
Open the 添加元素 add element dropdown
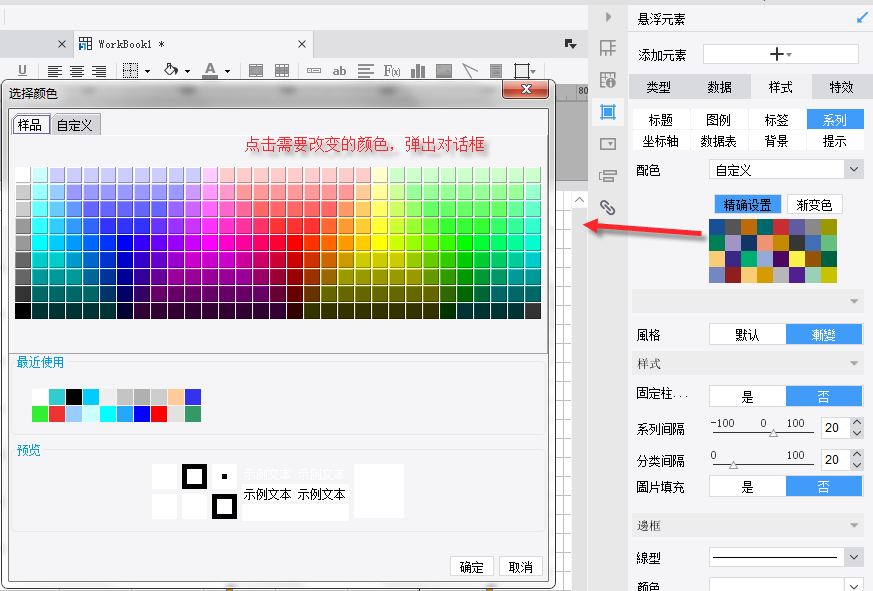pos(780,54)
